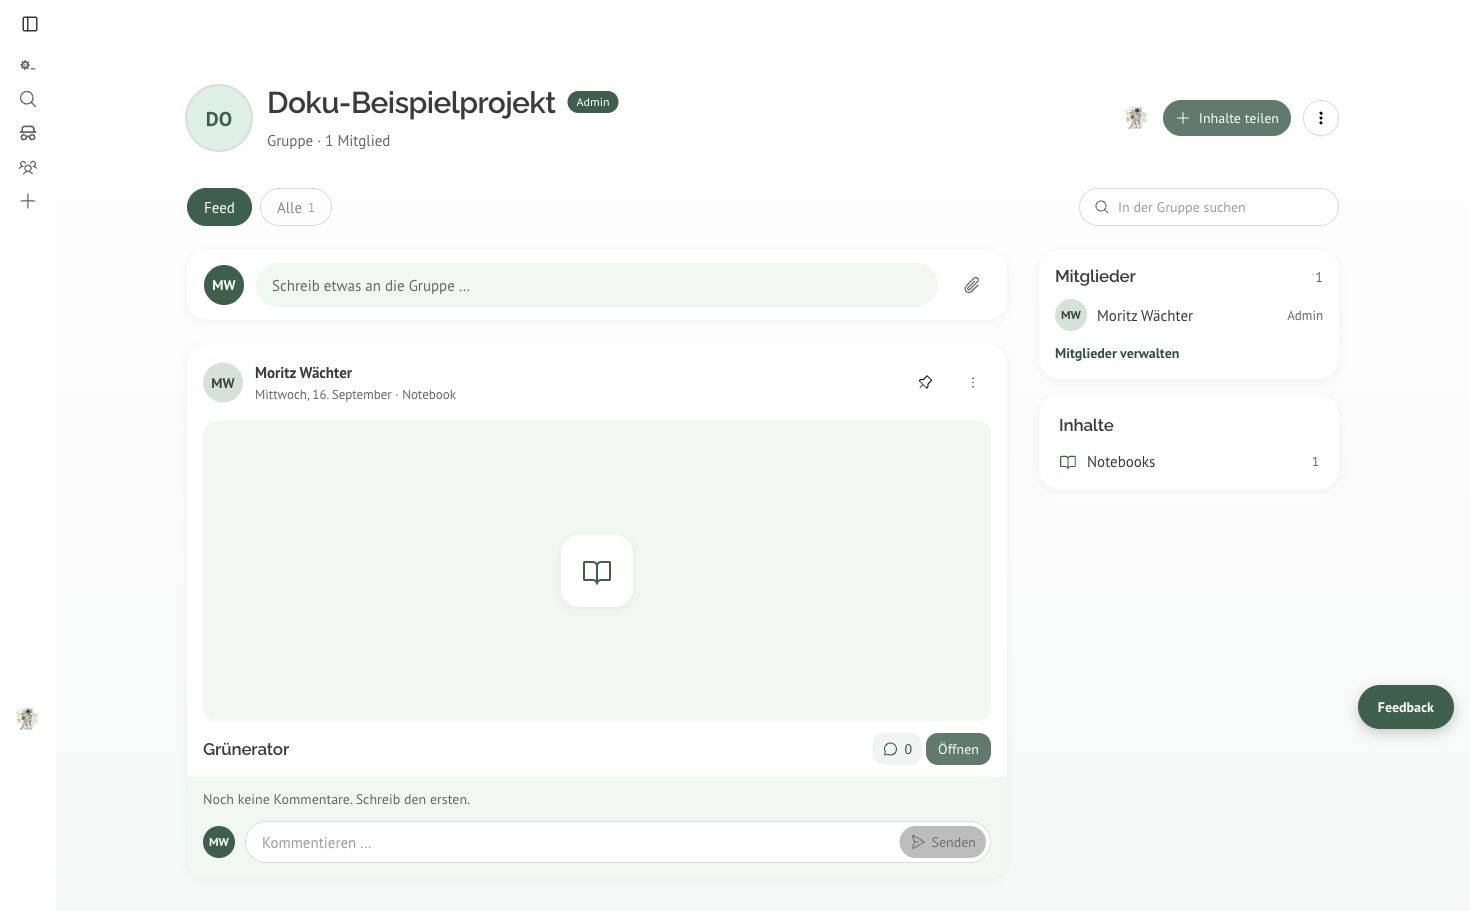Open user avatar at sidebar bottom
This screenshot has height=911, width=1470.
[x=27, y=718]
